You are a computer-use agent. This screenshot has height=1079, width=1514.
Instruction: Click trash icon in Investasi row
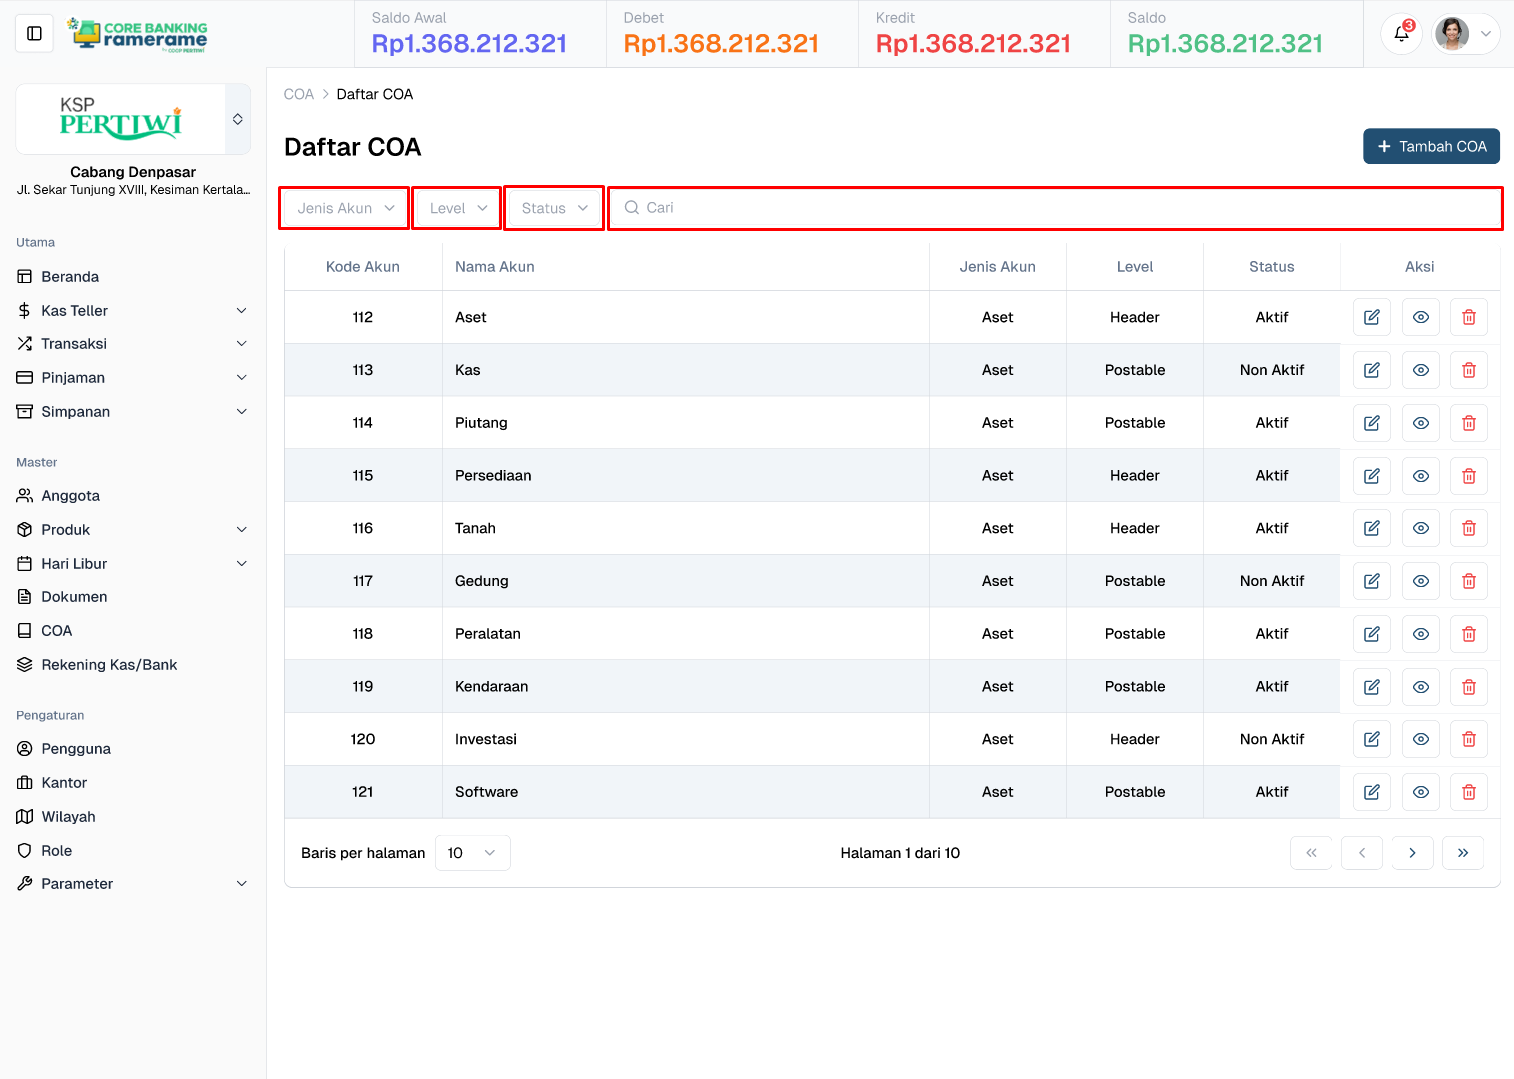click(1468, 739)
